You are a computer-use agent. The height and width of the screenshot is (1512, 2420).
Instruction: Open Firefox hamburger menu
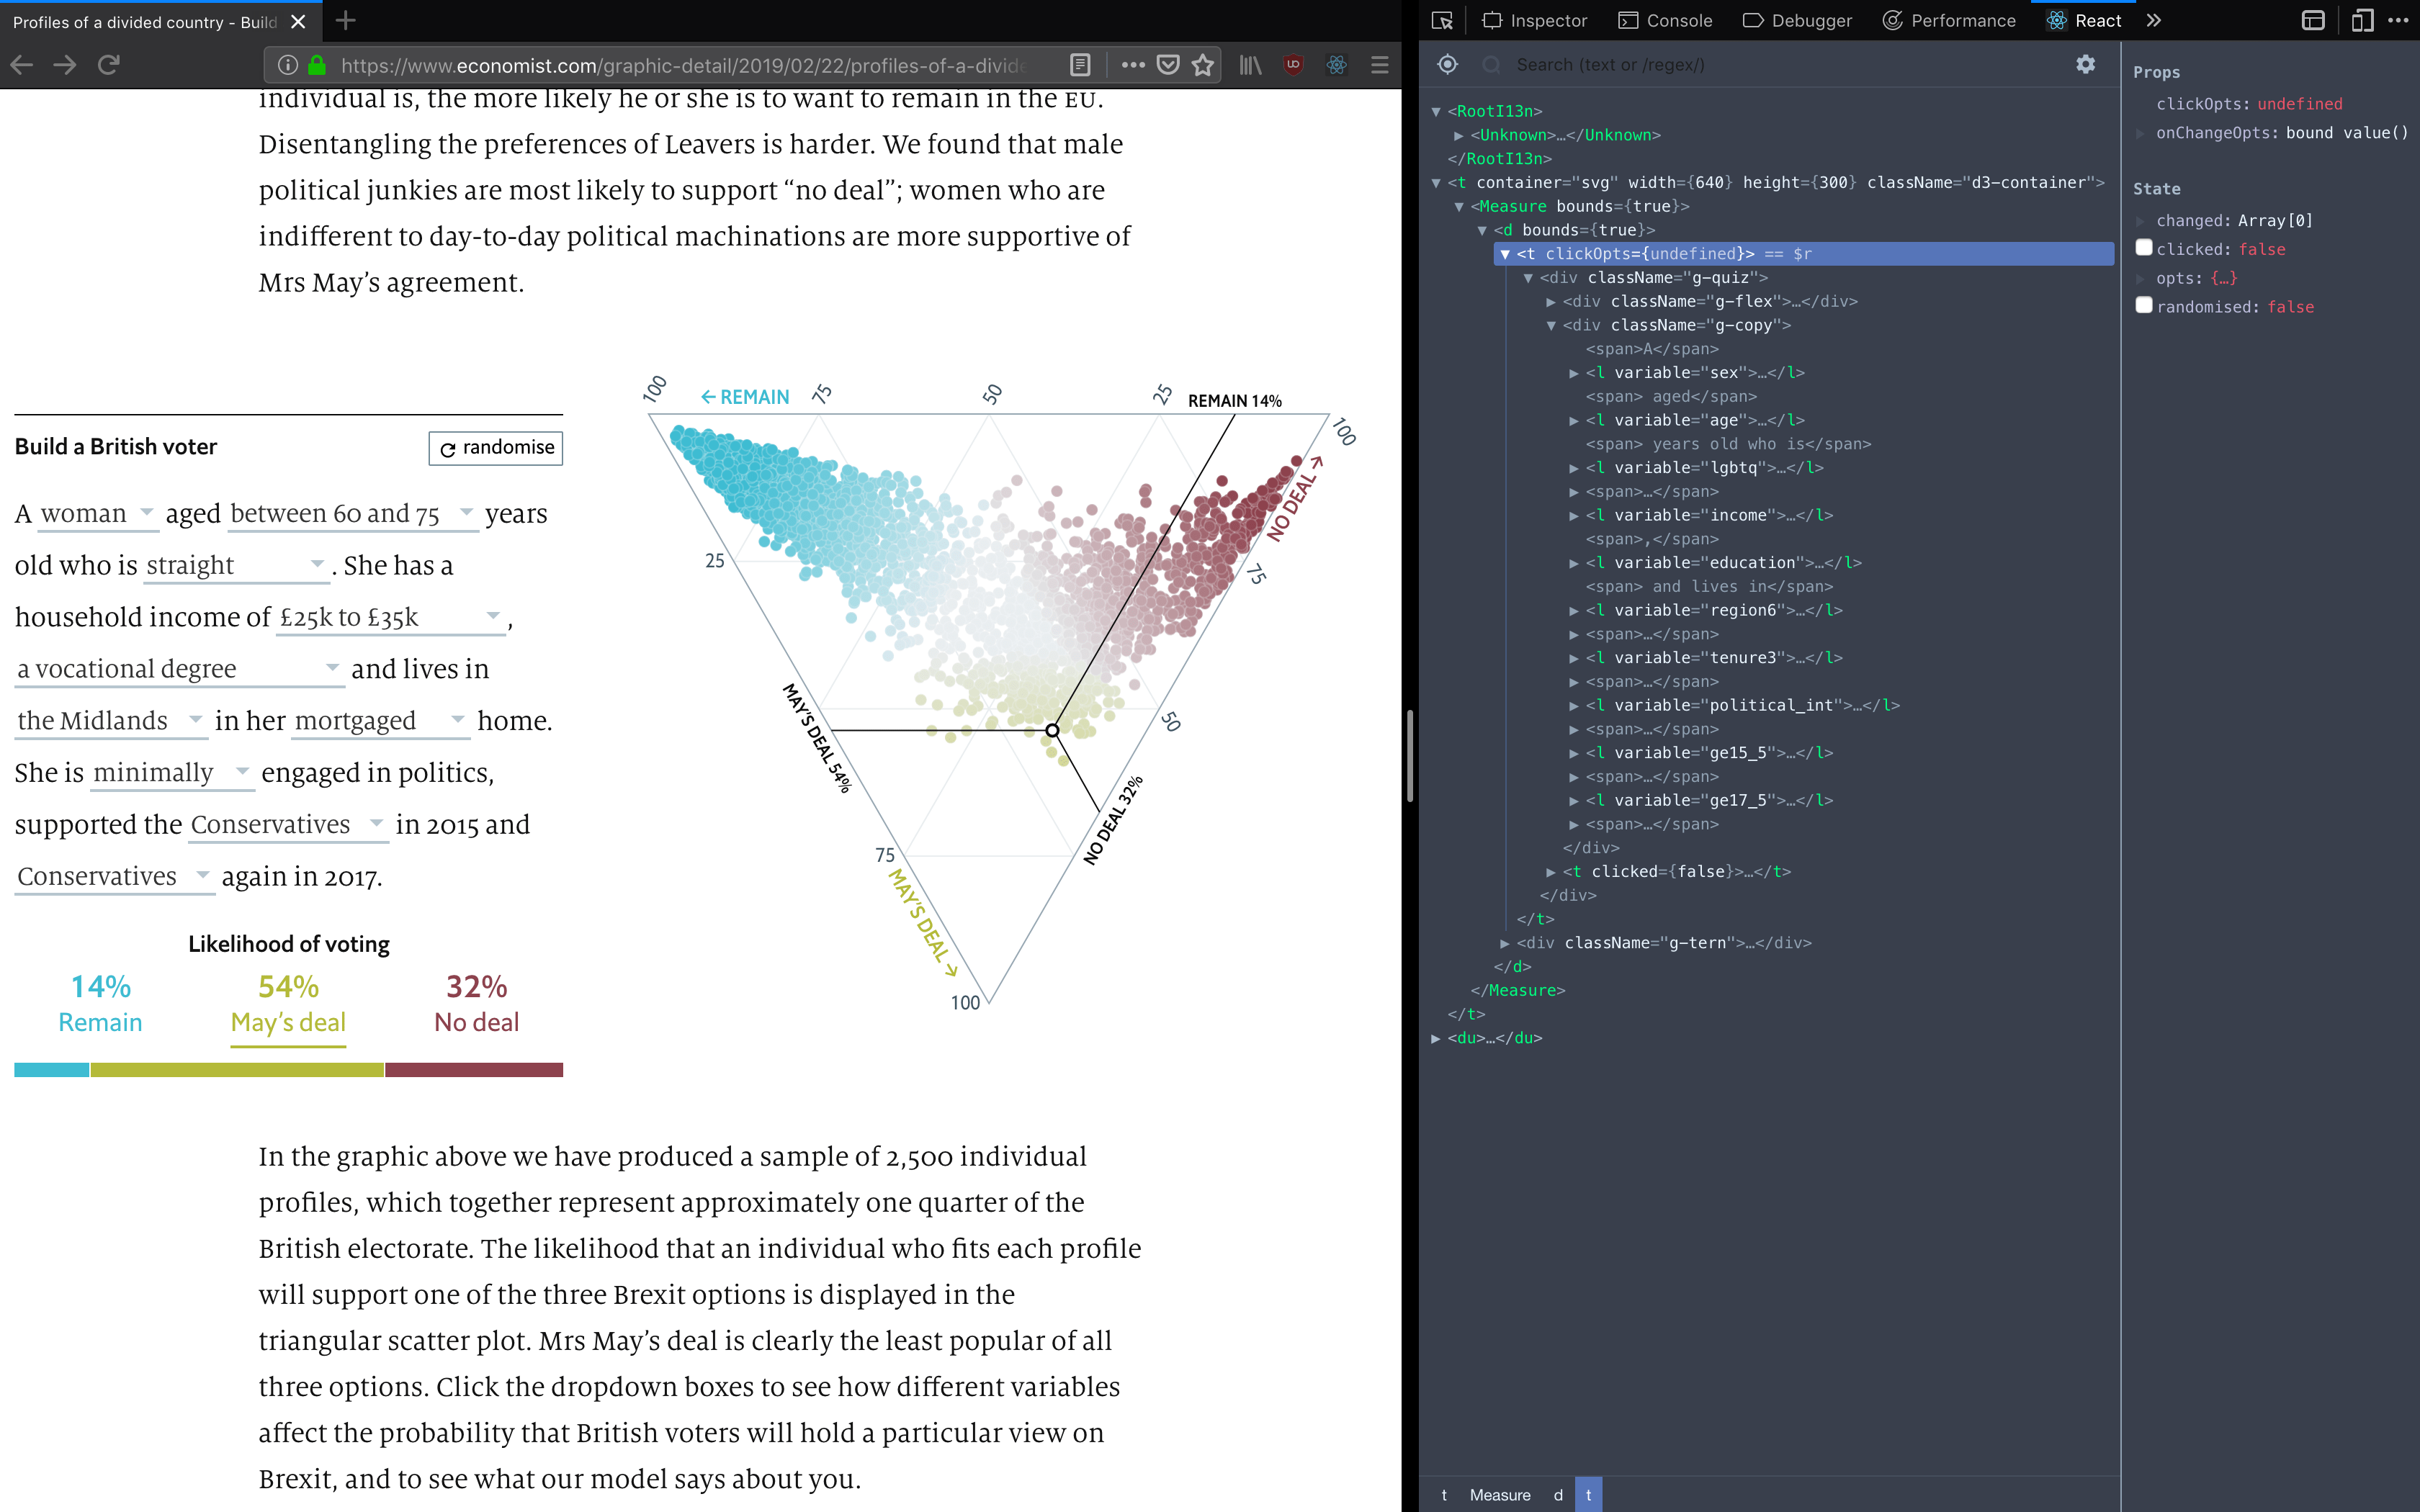[1380, 65]
